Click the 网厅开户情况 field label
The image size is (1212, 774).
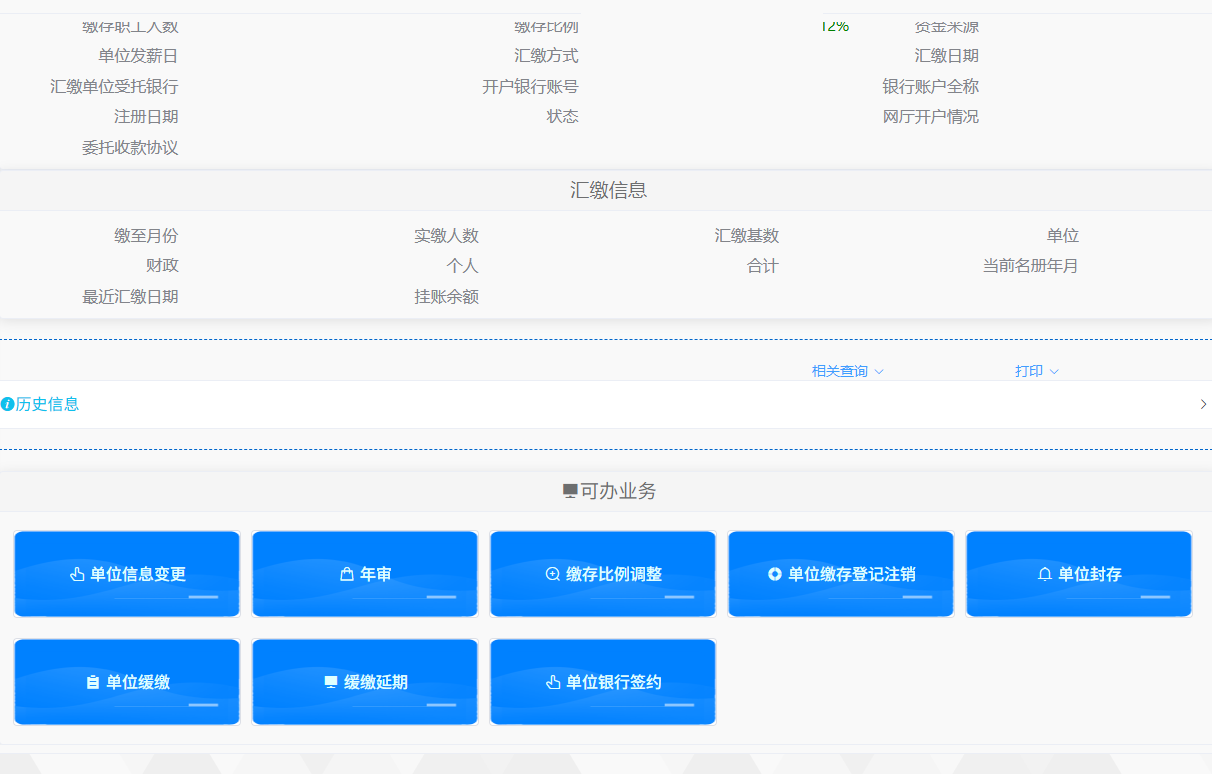(x=930, y=117)
